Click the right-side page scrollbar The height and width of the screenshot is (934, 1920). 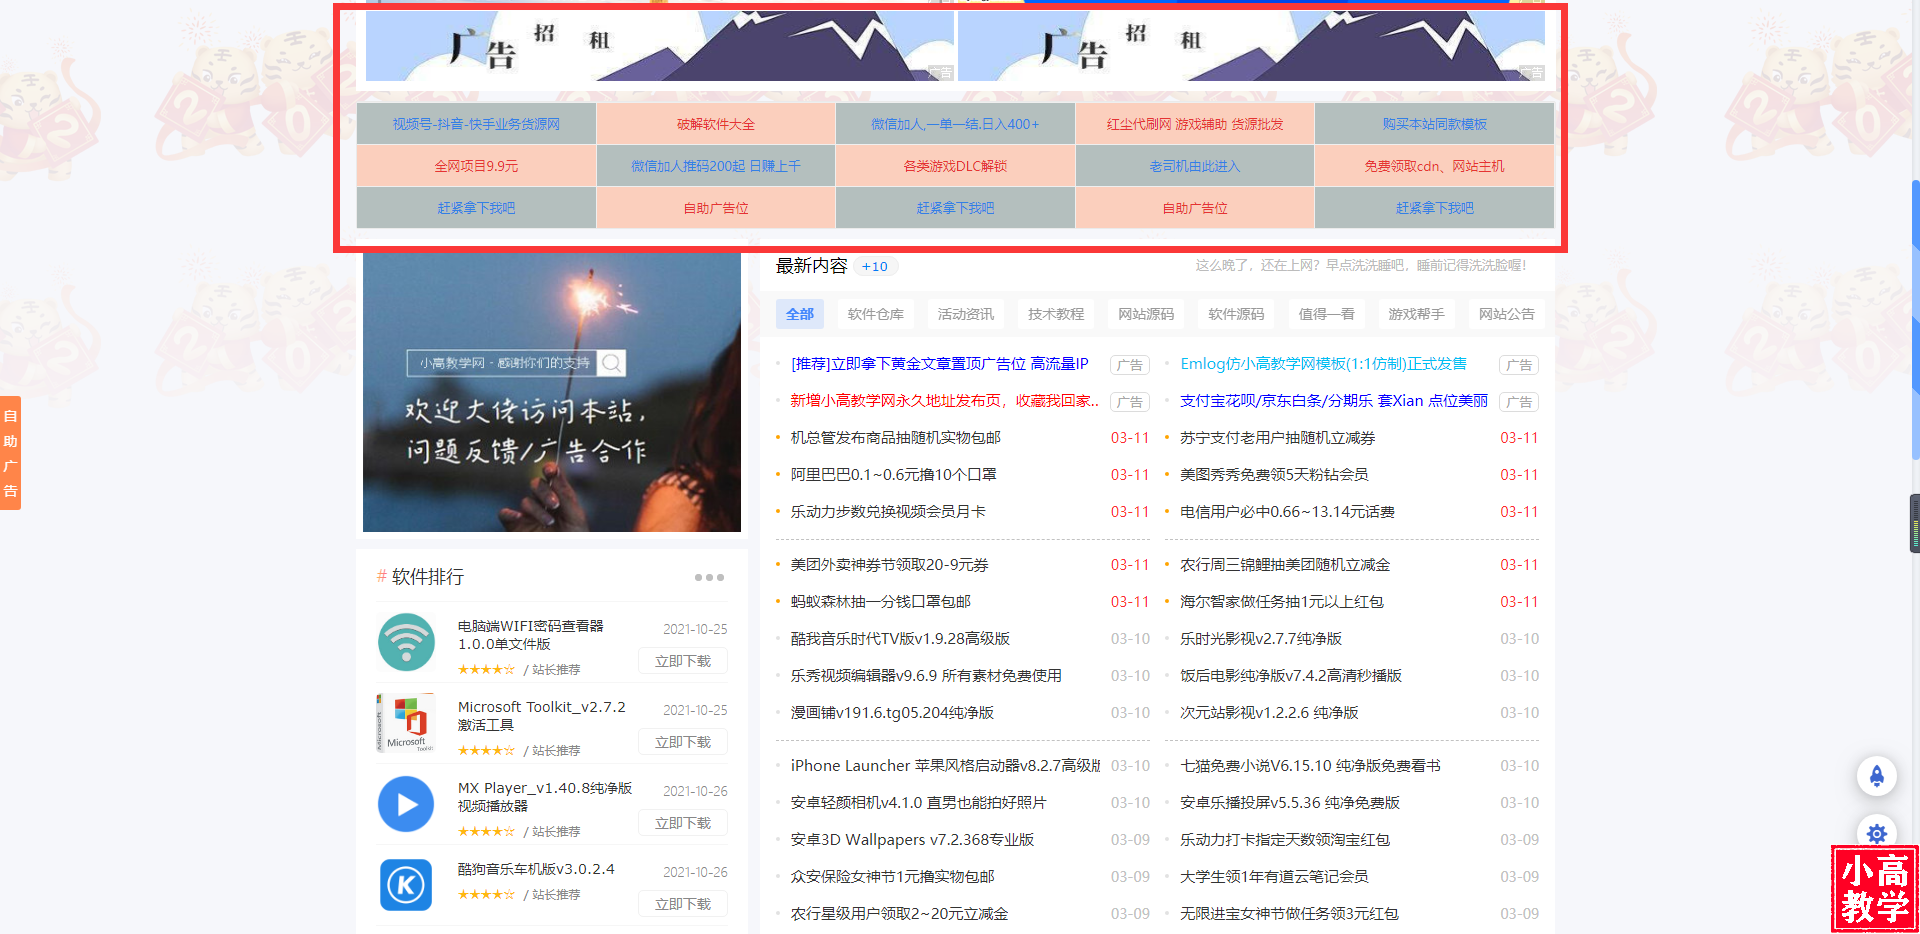click(x=1914, y=520)
